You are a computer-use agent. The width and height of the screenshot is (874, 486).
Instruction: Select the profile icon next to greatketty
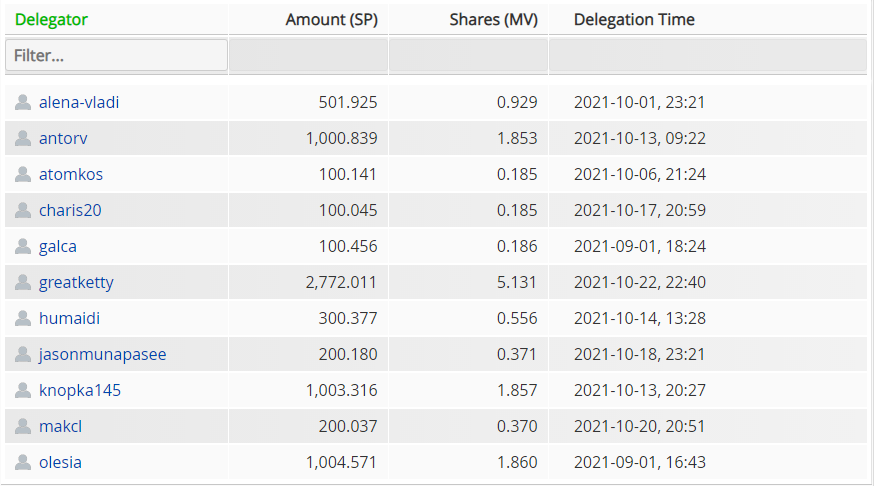(x=23, y=283)
